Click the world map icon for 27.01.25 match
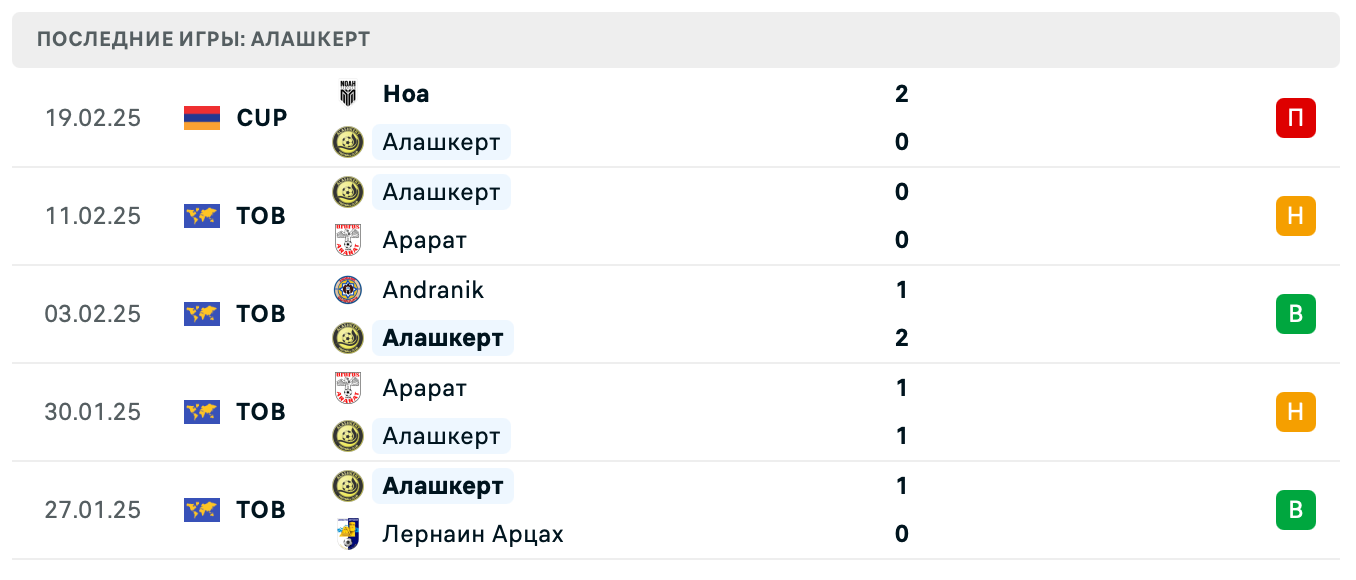The height and width of the screenshot is (580, 1356). click(202, 510)
